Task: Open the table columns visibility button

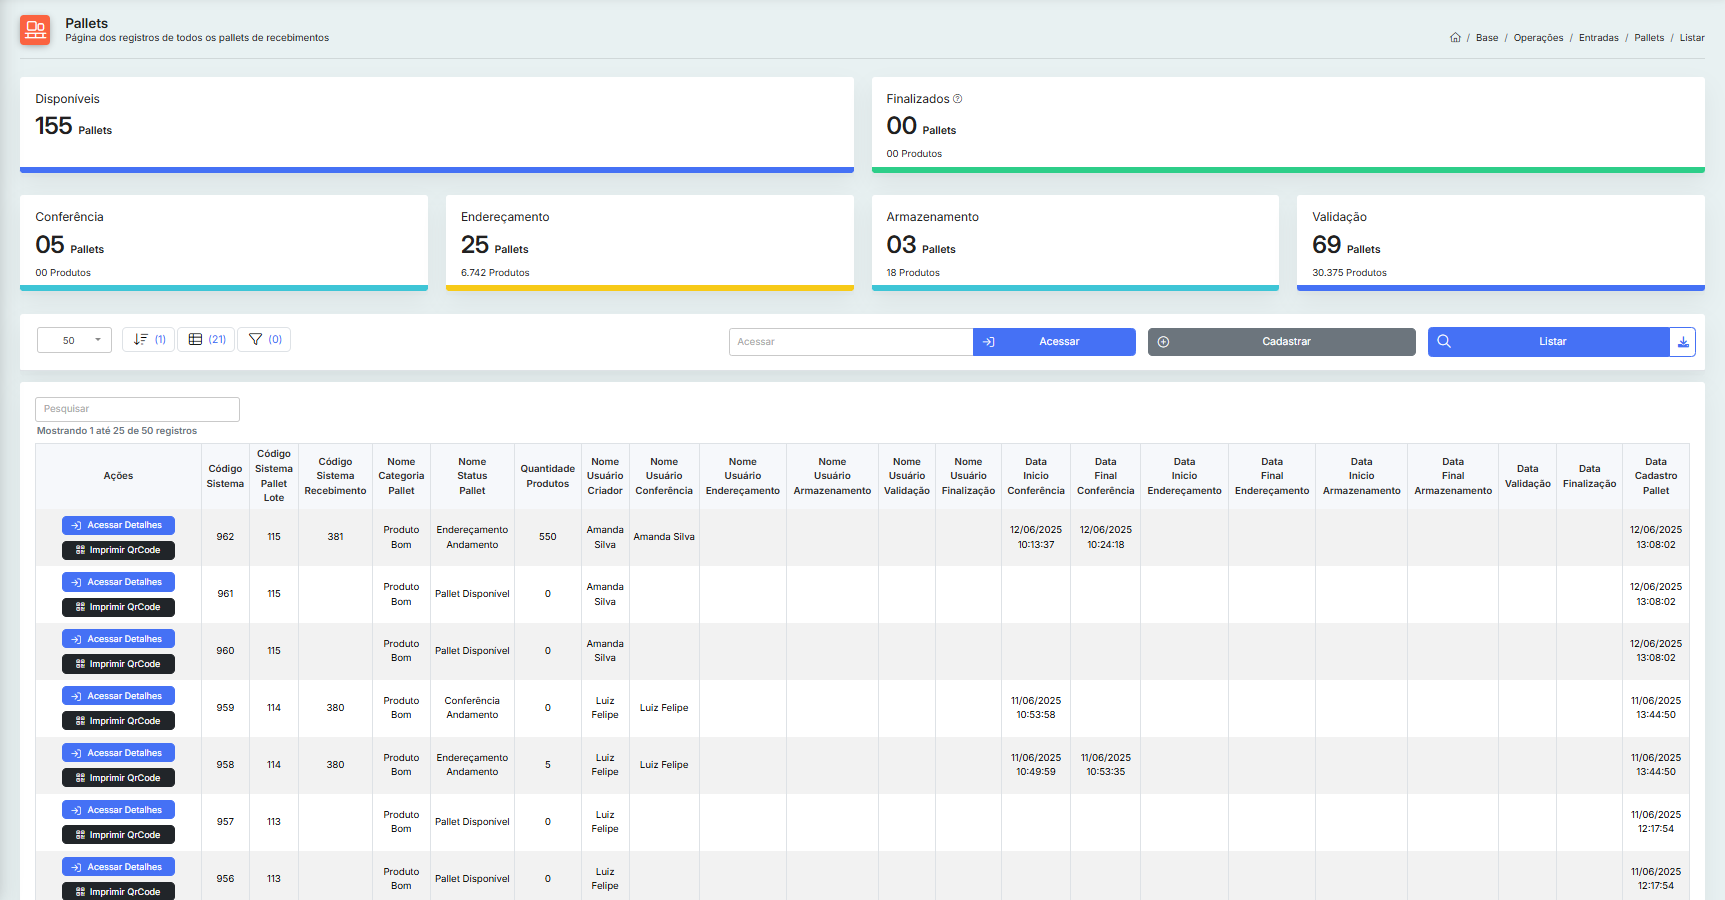Action: click(207, 340)
